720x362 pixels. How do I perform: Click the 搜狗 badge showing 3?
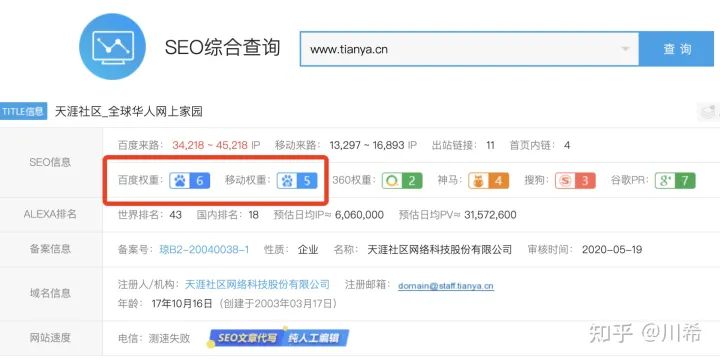point(575,181)
